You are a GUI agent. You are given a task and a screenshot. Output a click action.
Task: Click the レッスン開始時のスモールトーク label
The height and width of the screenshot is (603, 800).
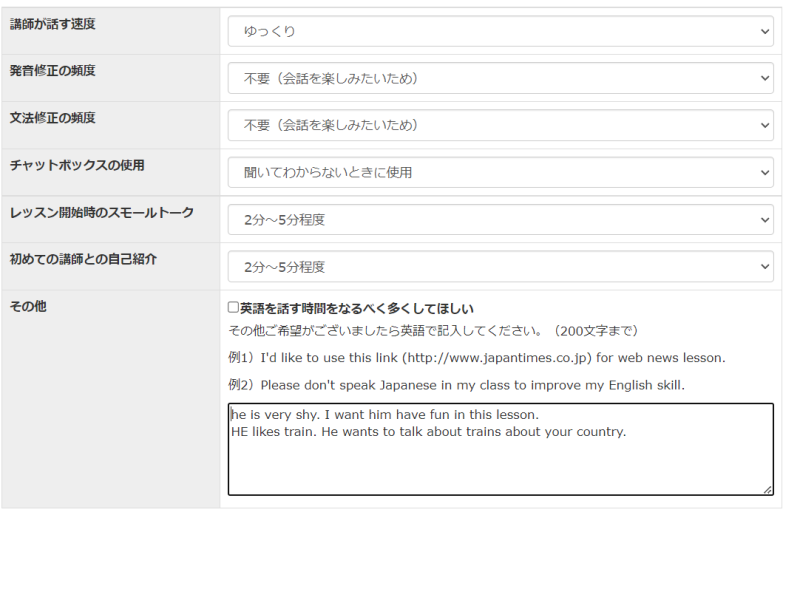[102, 212]
